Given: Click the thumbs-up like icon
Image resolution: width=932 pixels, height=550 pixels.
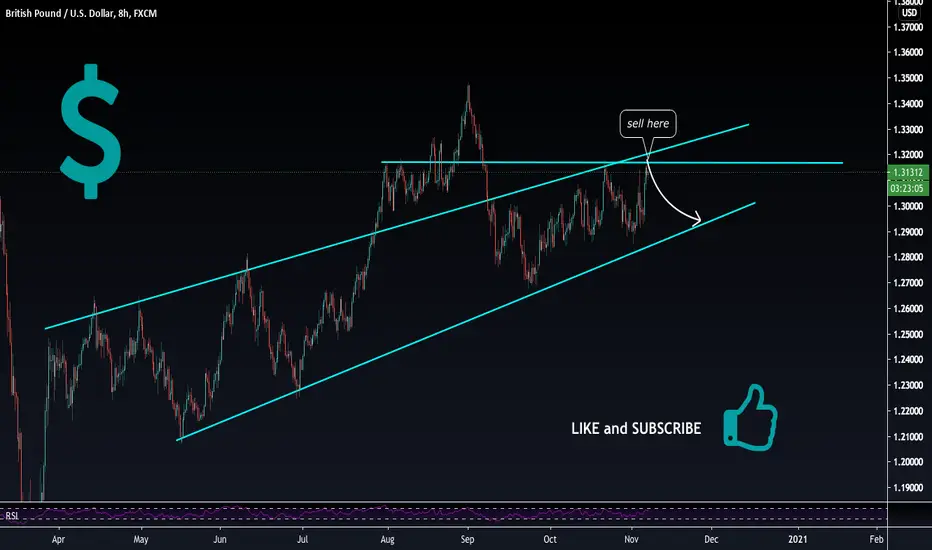Looking at the screenshot, I should [x=750, y=418].
